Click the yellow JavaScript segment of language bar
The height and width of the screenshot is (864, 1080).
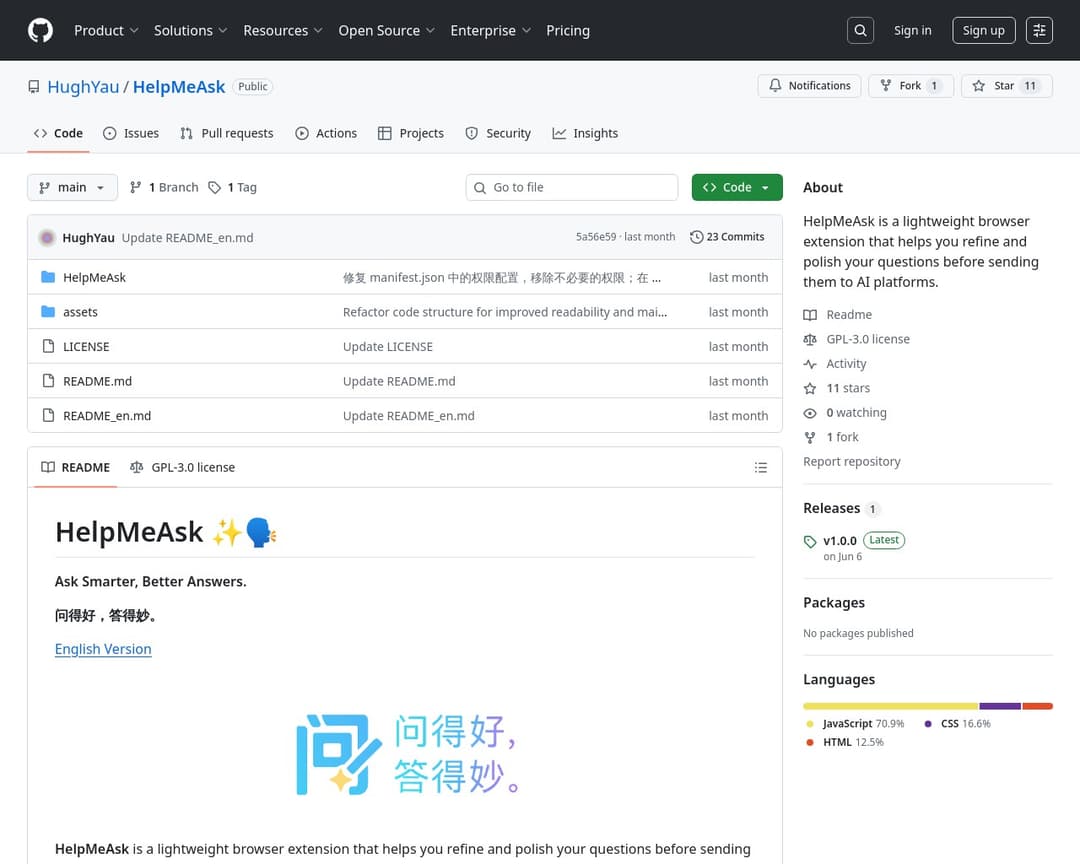(891, 706)
